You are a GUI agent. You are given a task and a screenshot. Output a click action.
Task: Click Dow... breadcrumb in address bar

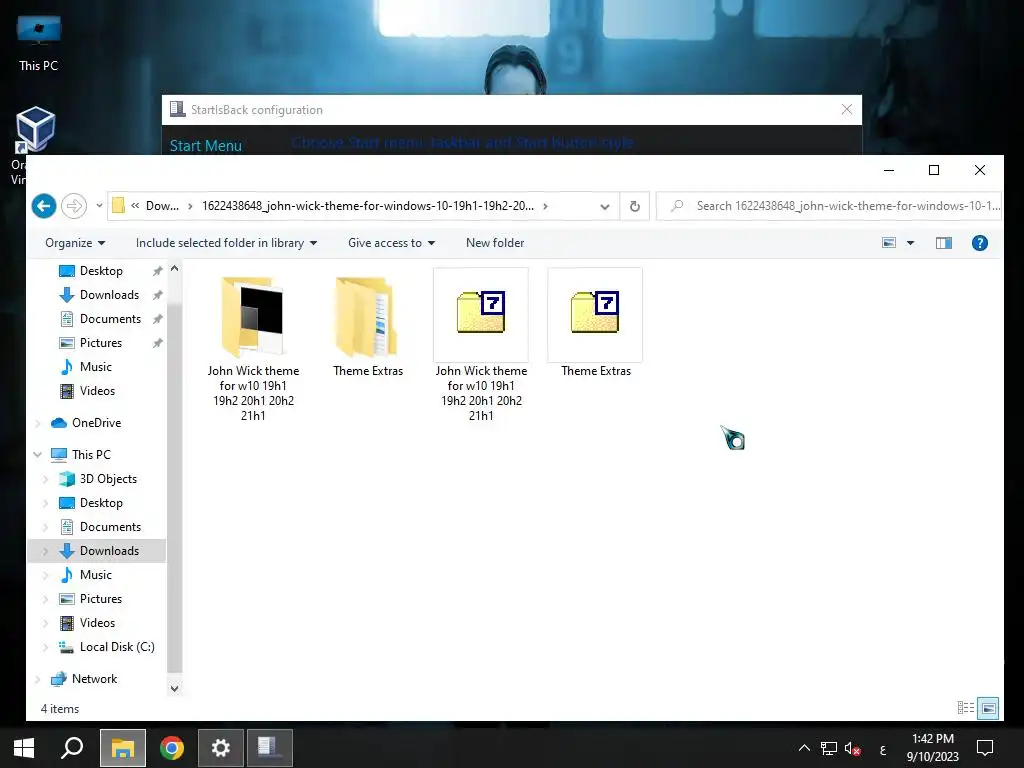click(163, 206)
